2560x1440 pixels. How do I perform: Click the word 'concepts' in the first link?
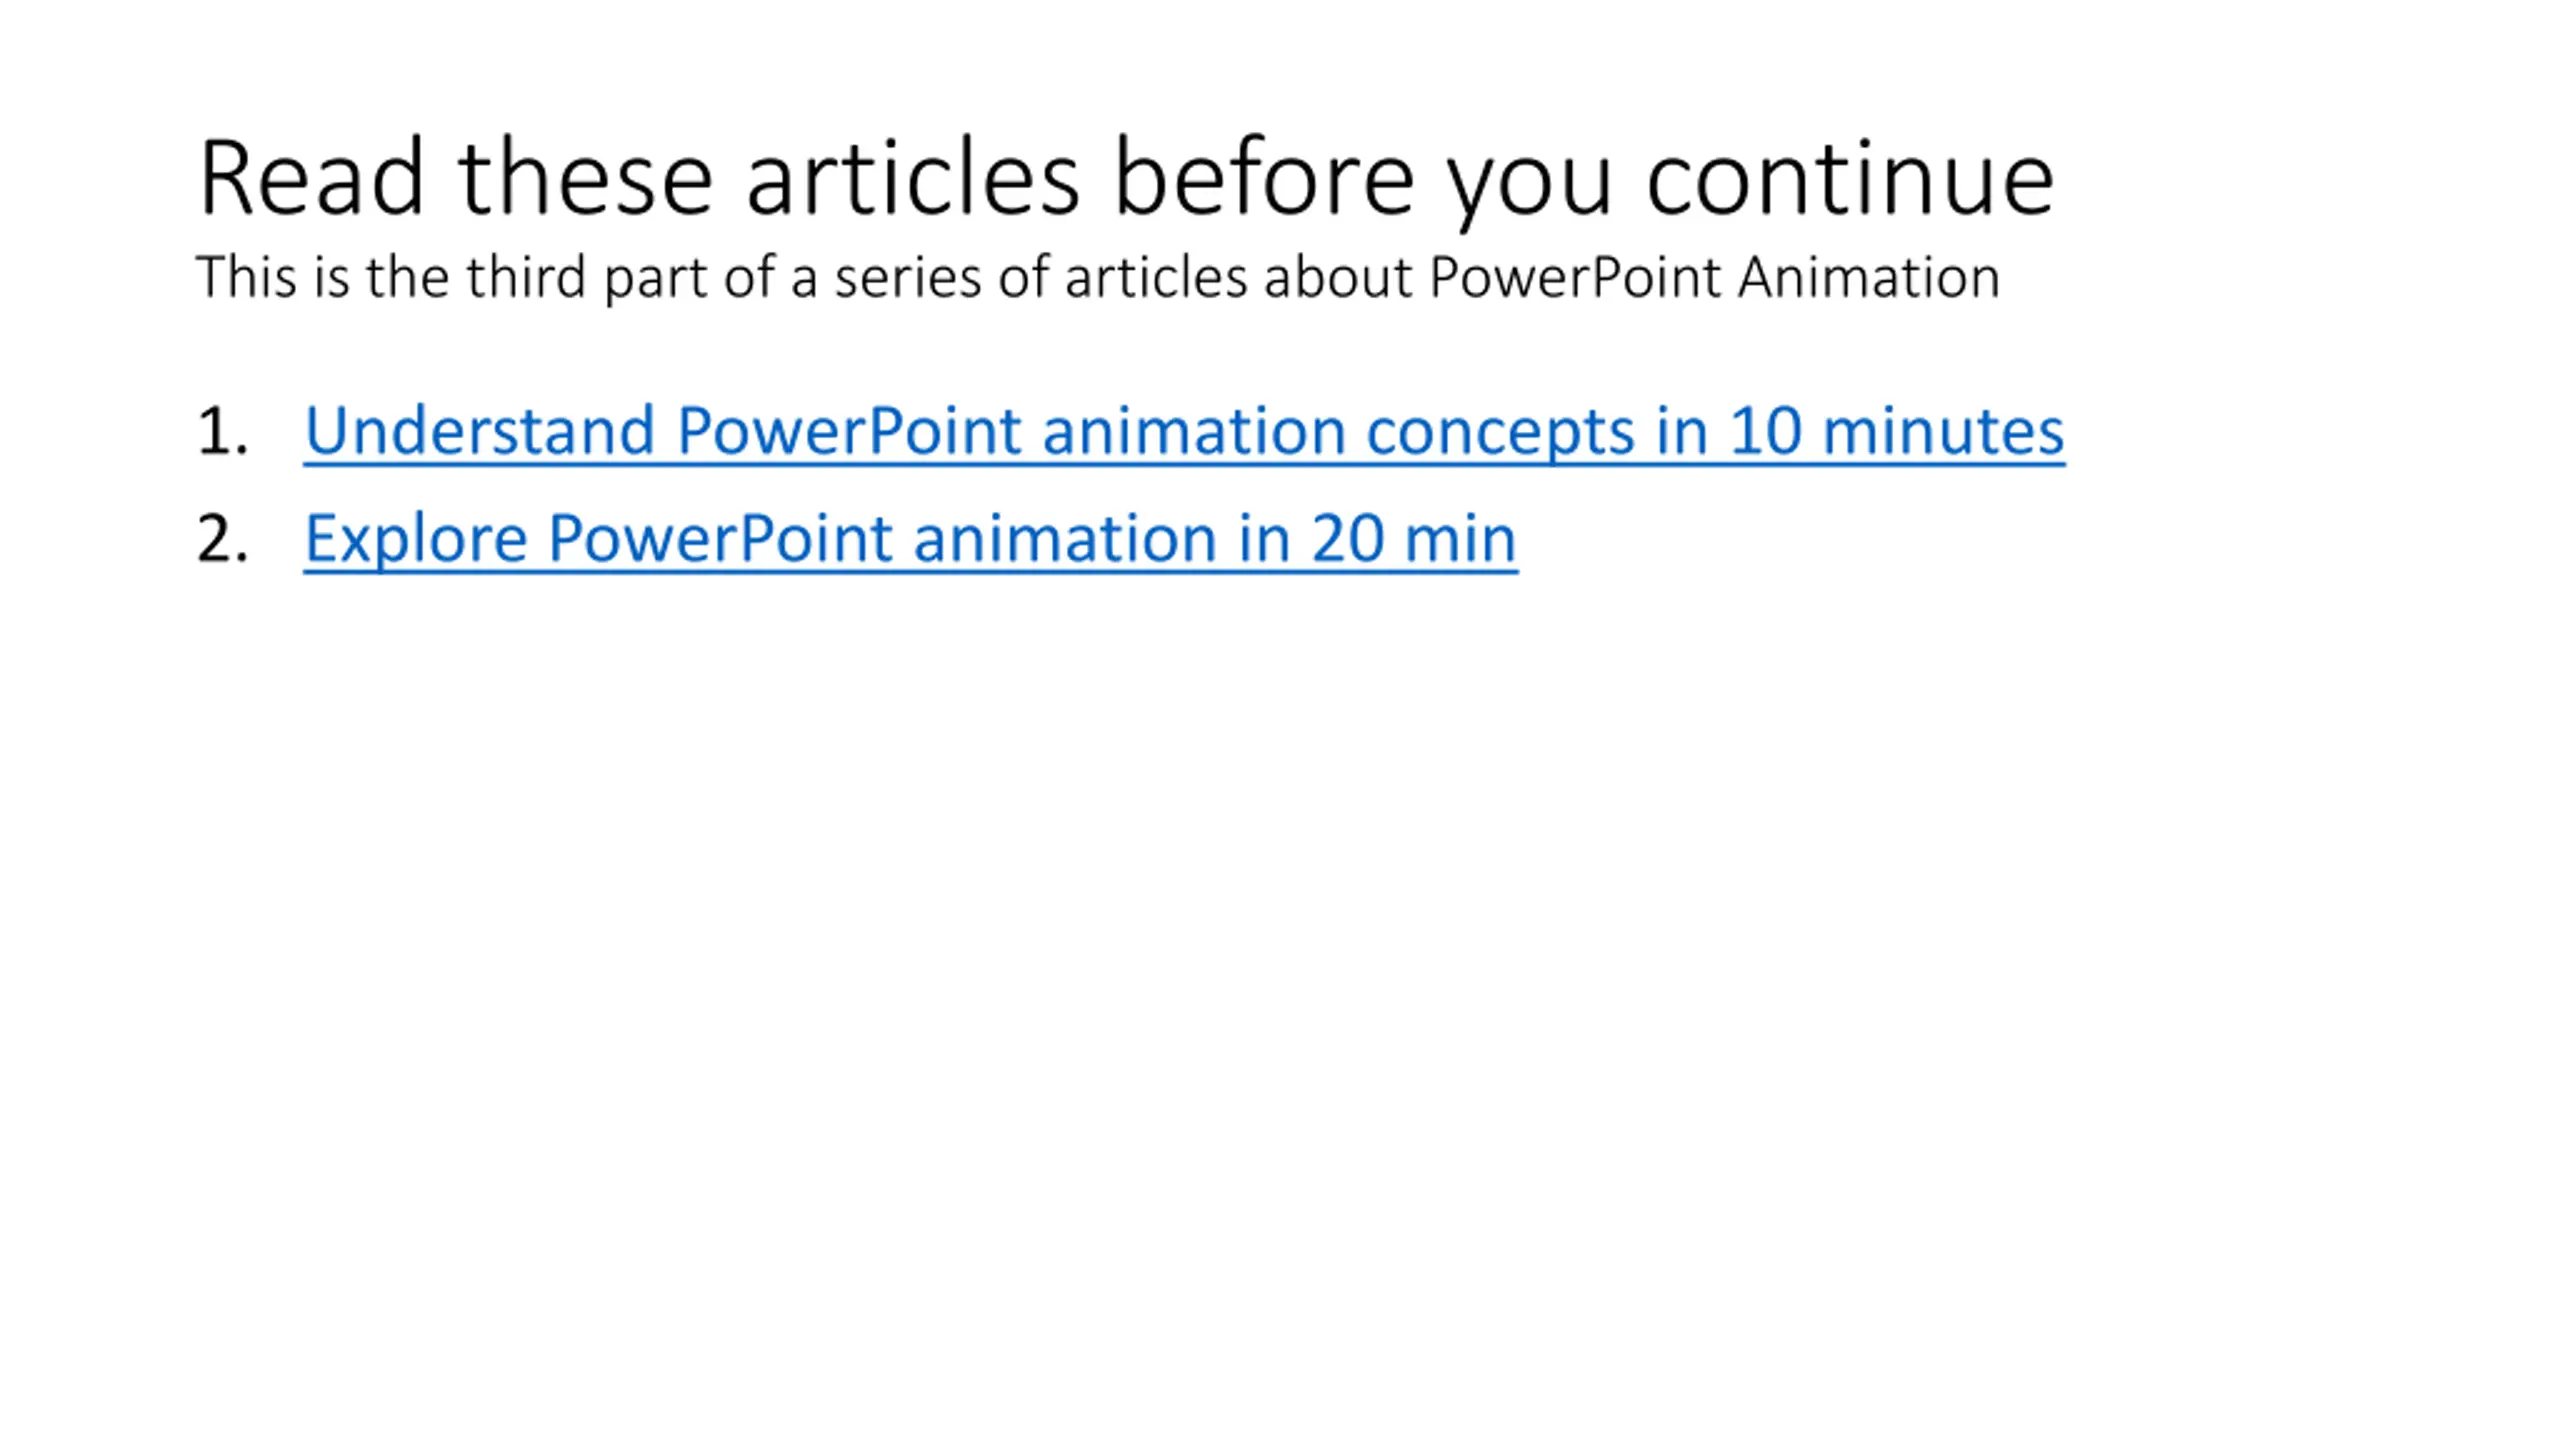tap(1500, 434)
